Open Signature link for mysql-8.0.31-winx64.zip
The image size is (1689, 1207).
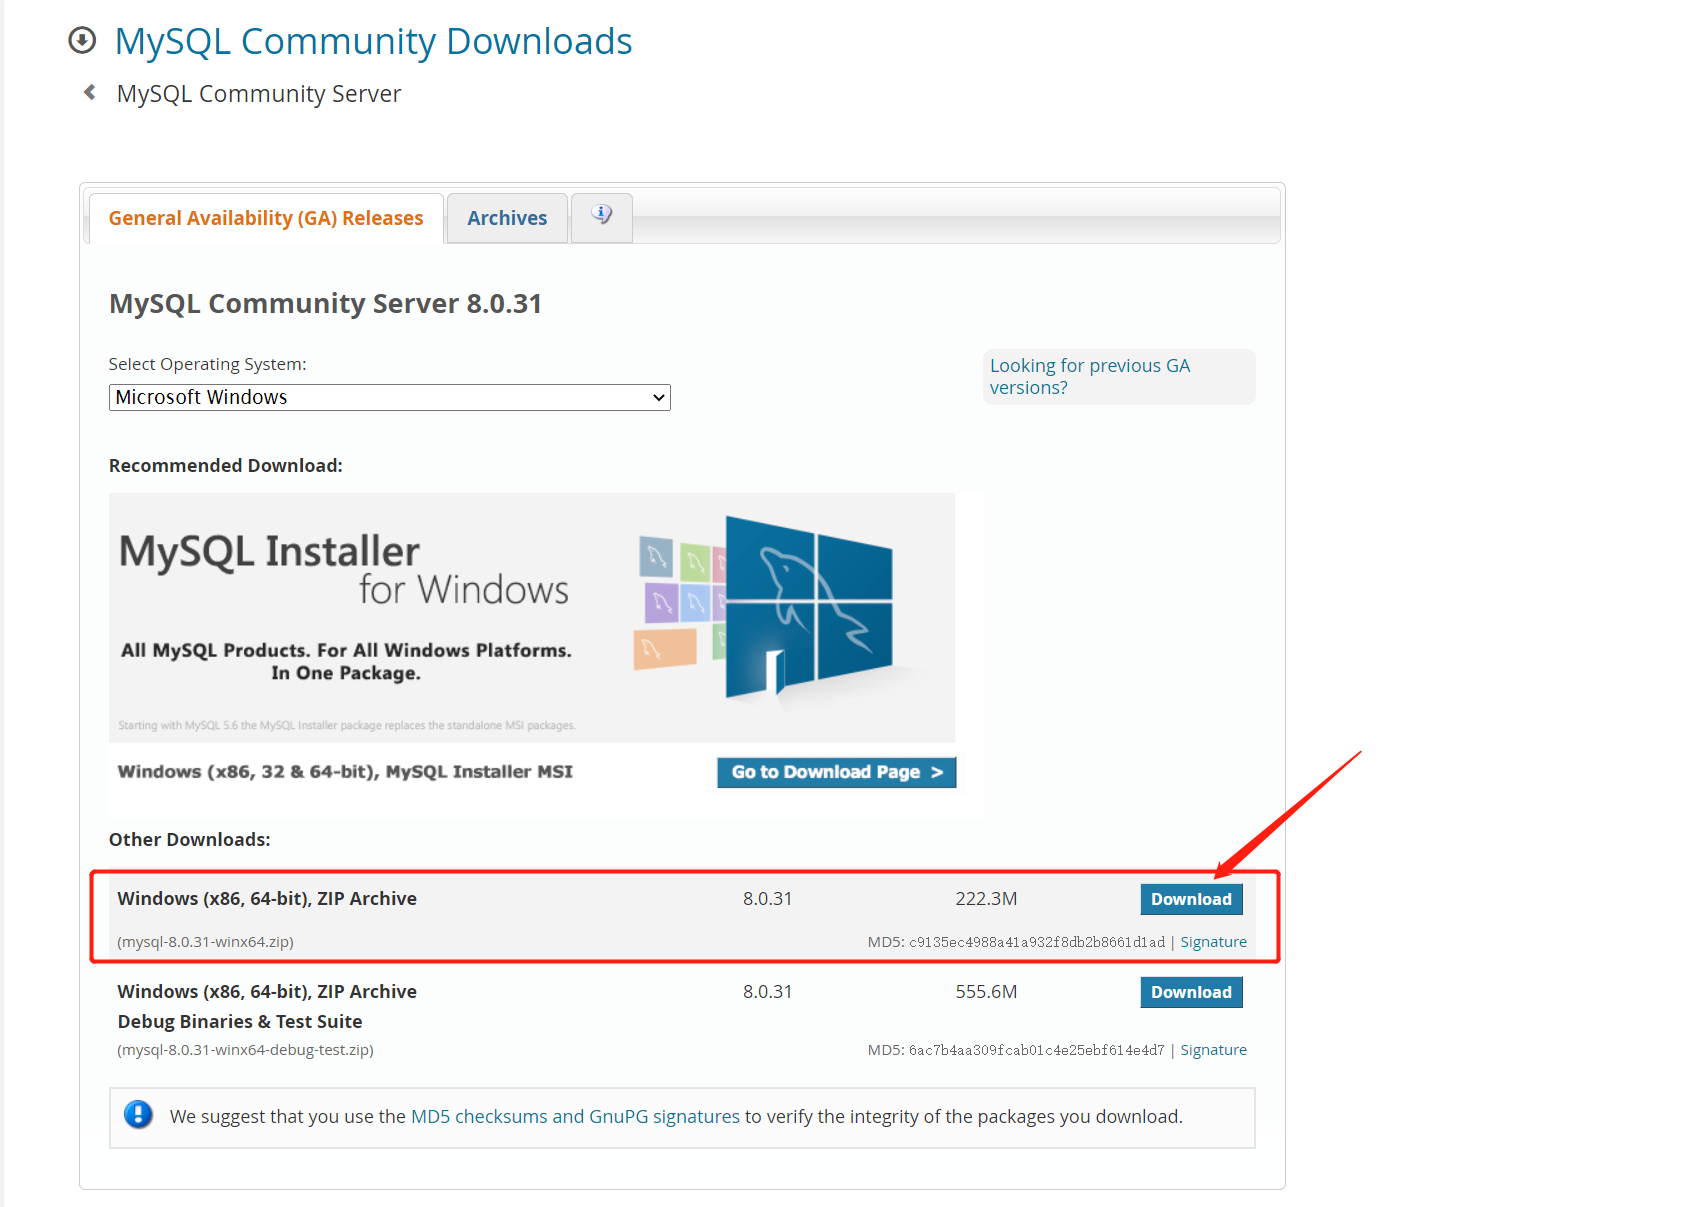click(x=1213, y=942)
